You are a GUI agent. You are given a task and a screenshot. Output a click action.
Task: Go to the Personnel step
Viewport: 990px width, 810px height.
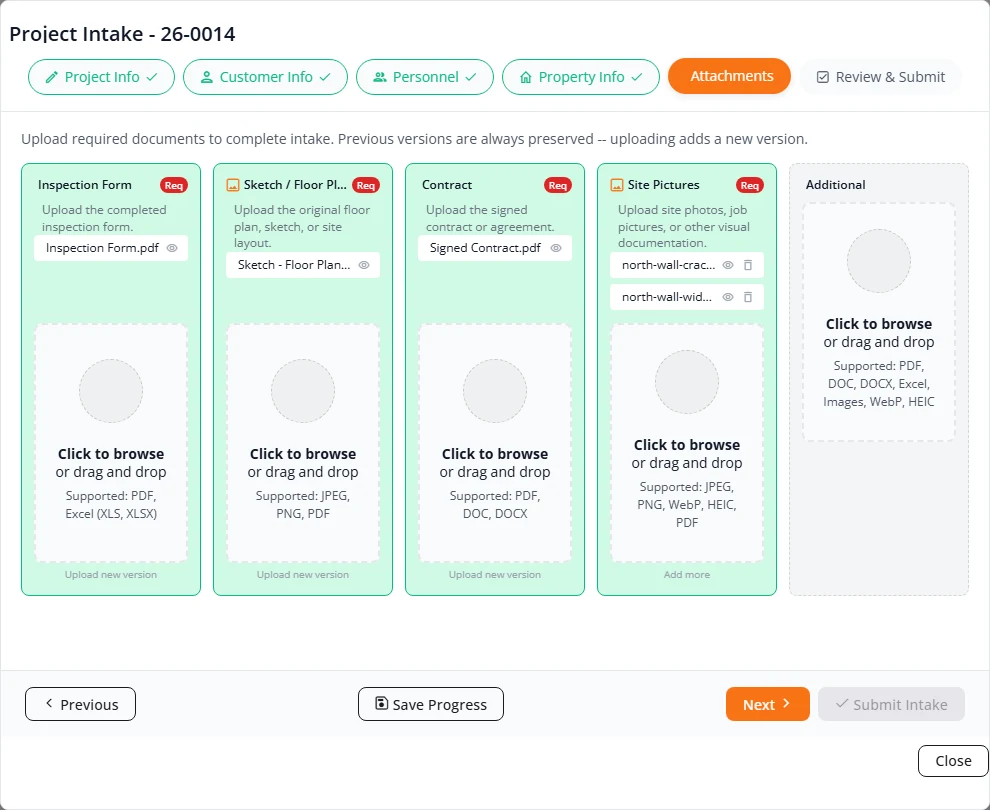[x=425, y=77]
